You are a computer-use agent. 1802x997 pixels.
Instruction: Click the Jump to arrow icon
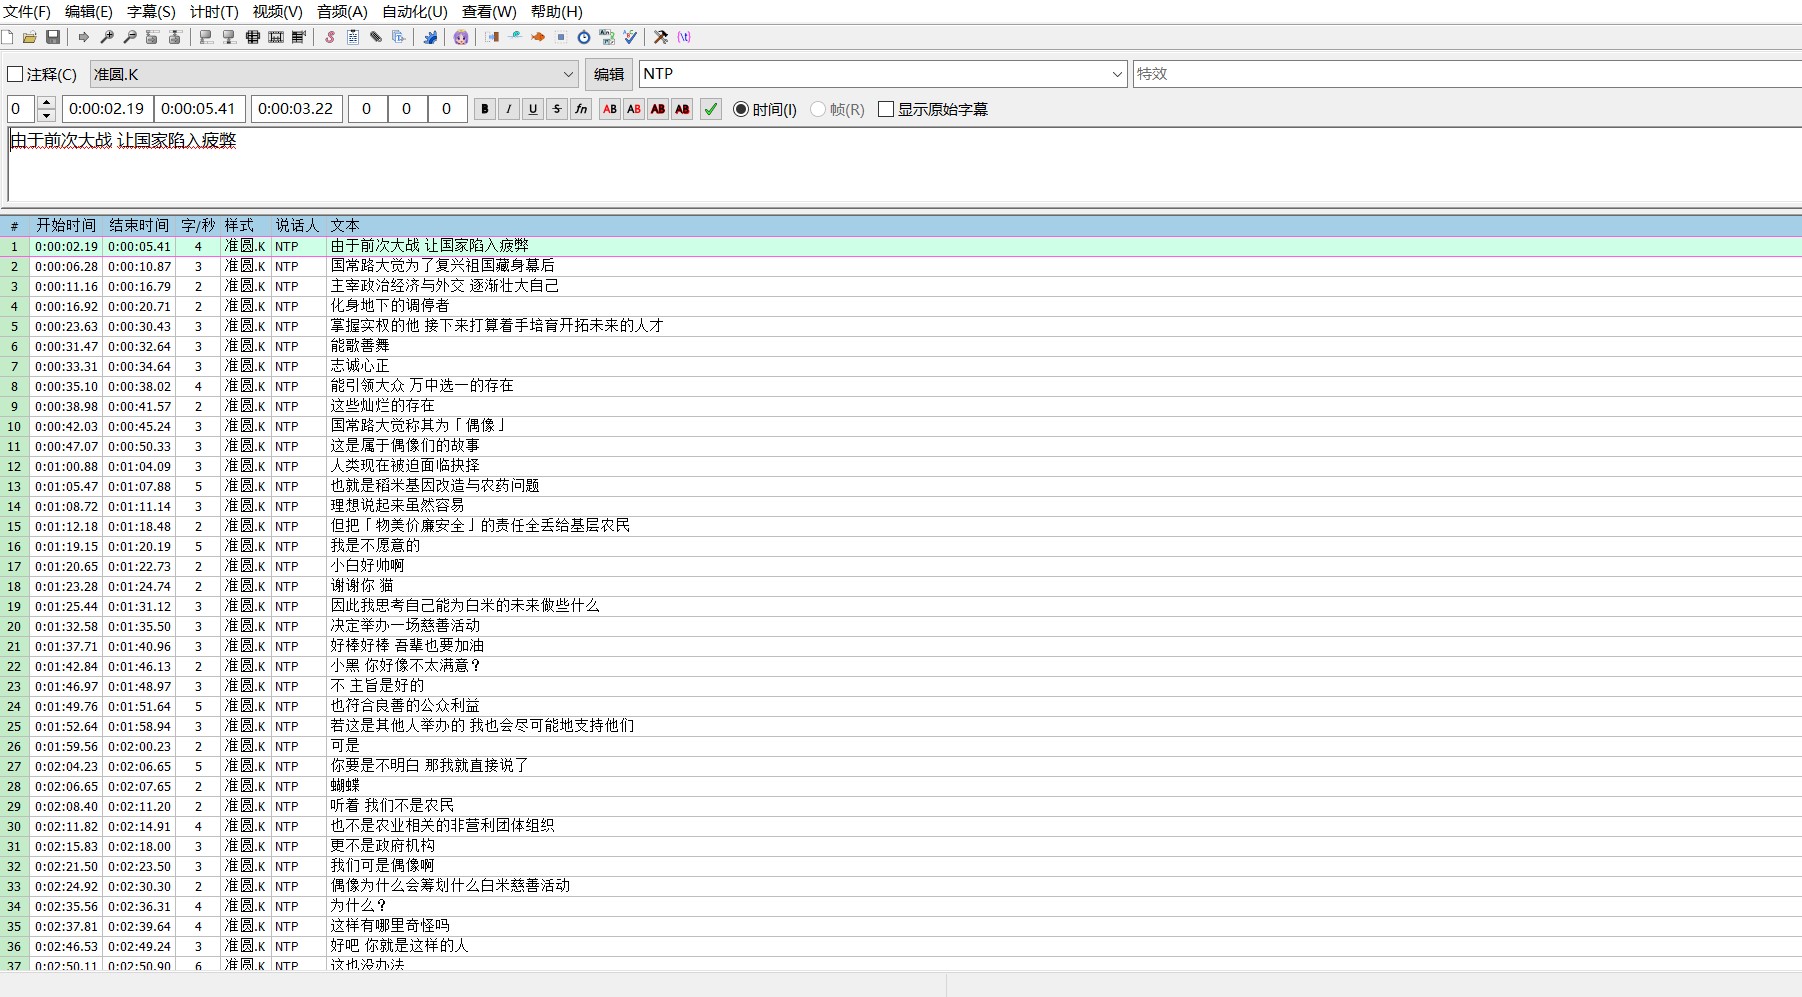(84, 37)
